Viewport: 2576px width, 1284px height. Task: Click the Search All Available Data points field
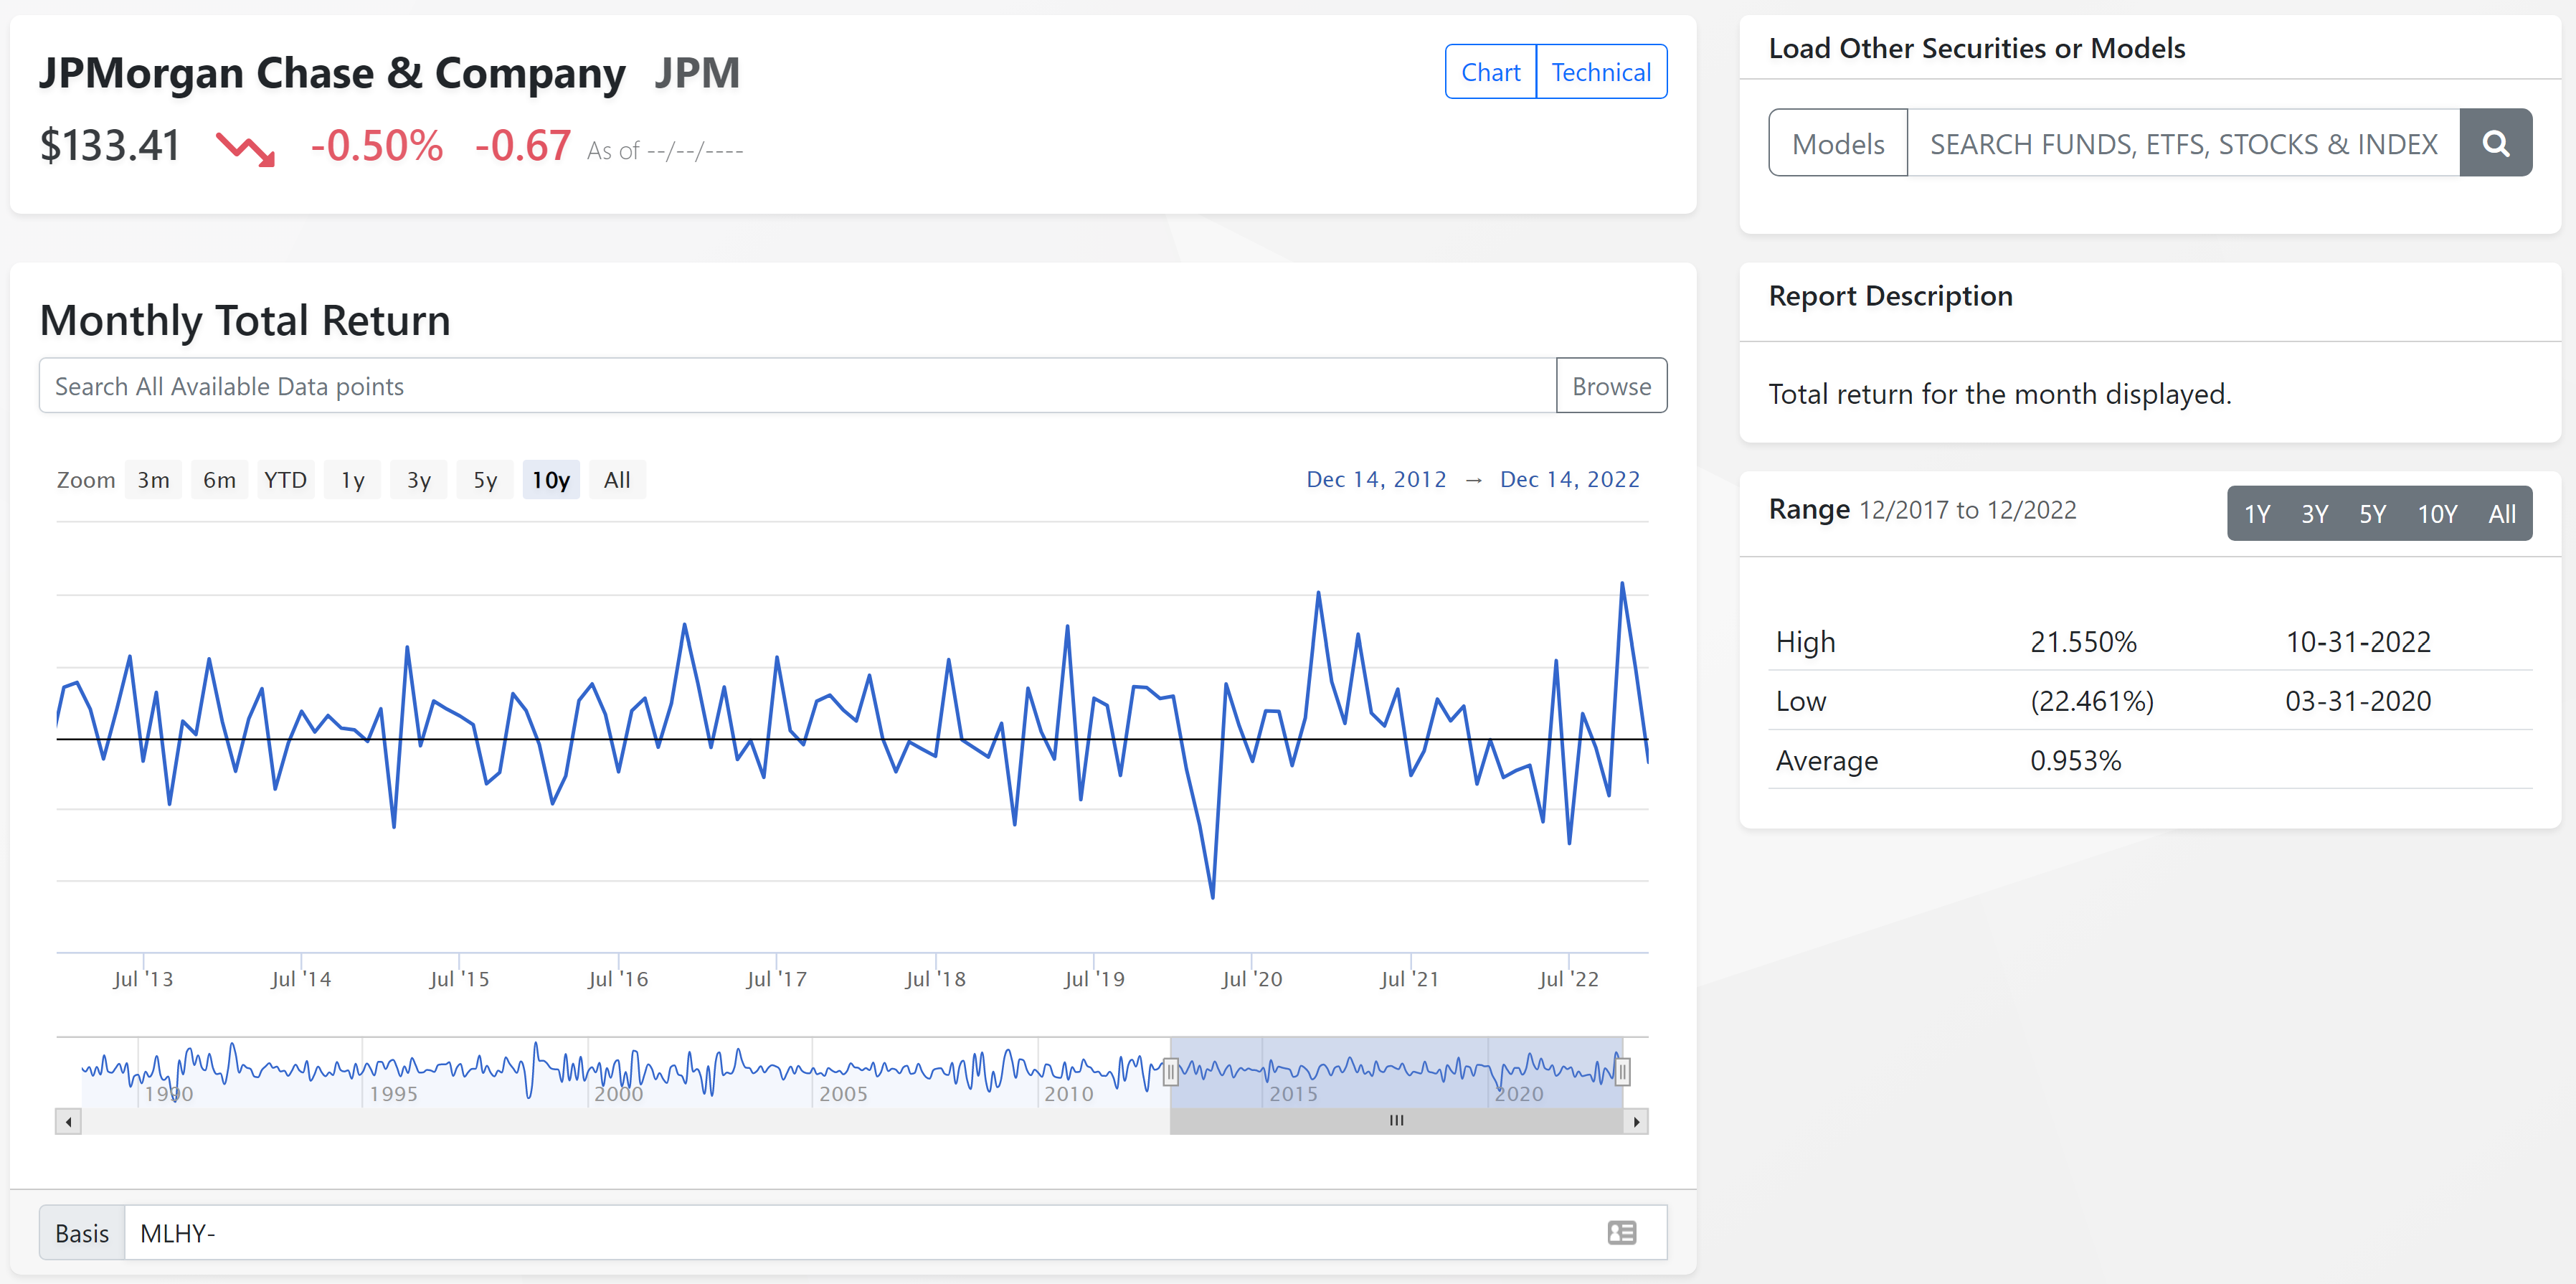tap(797, 386)
